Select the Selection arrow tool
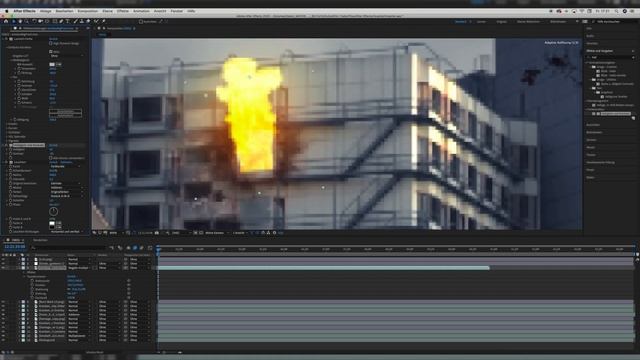This screenshot has width=640, height=360. pyautogui.click(x=13, y=21)
